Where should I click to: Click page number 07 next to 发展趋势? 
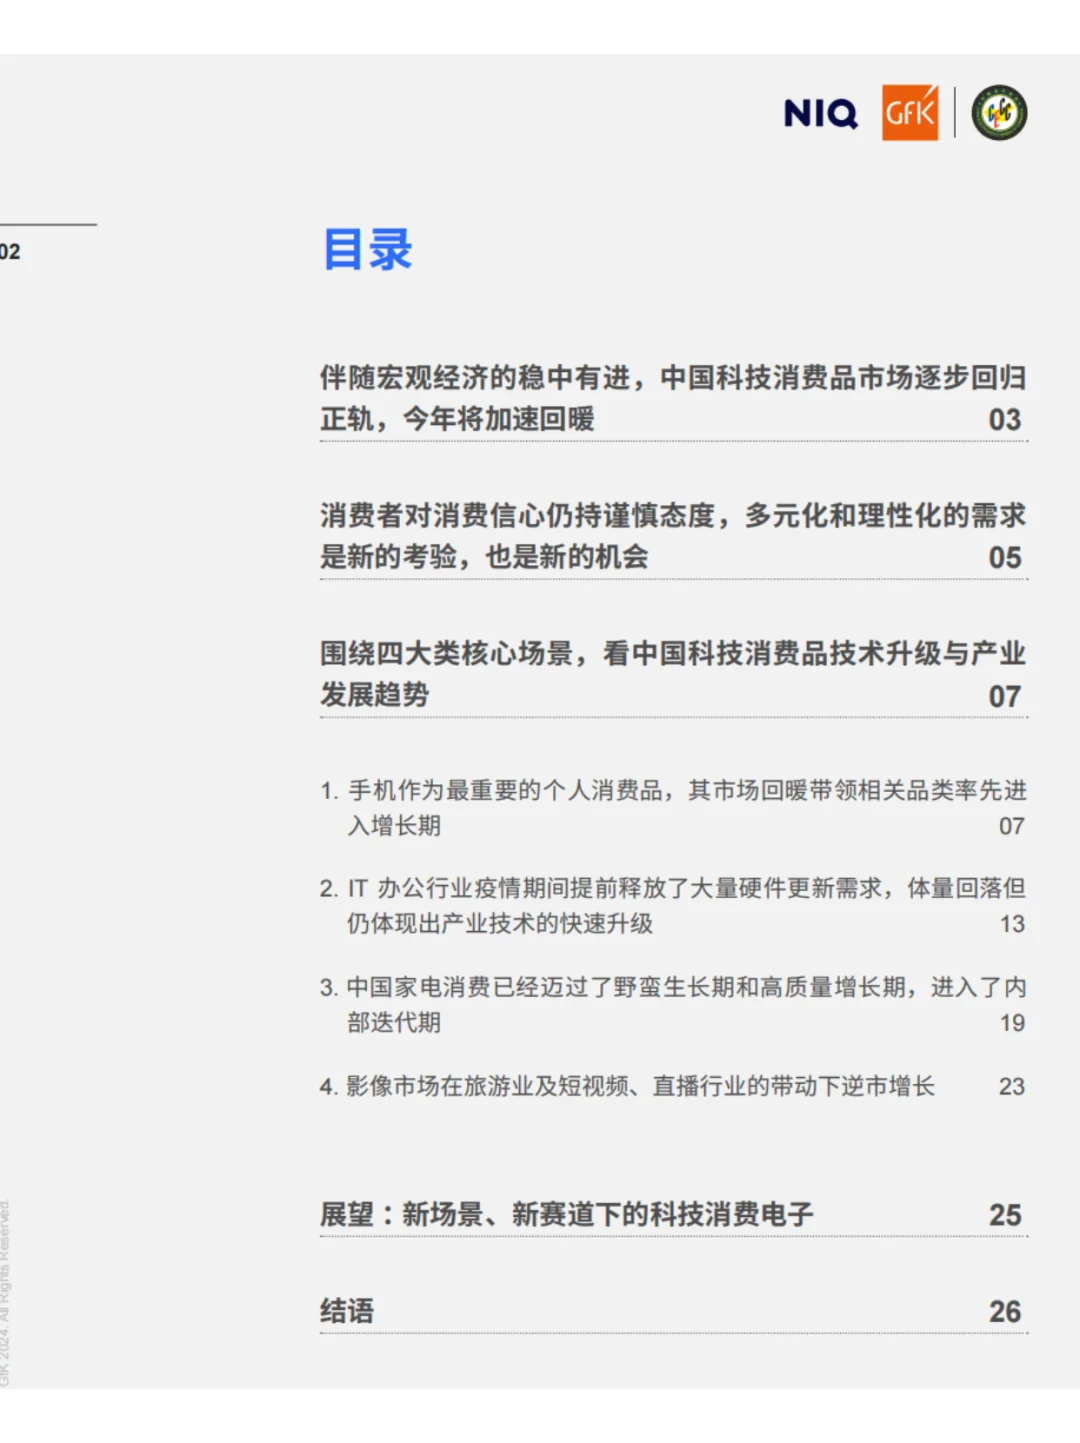1007,697
